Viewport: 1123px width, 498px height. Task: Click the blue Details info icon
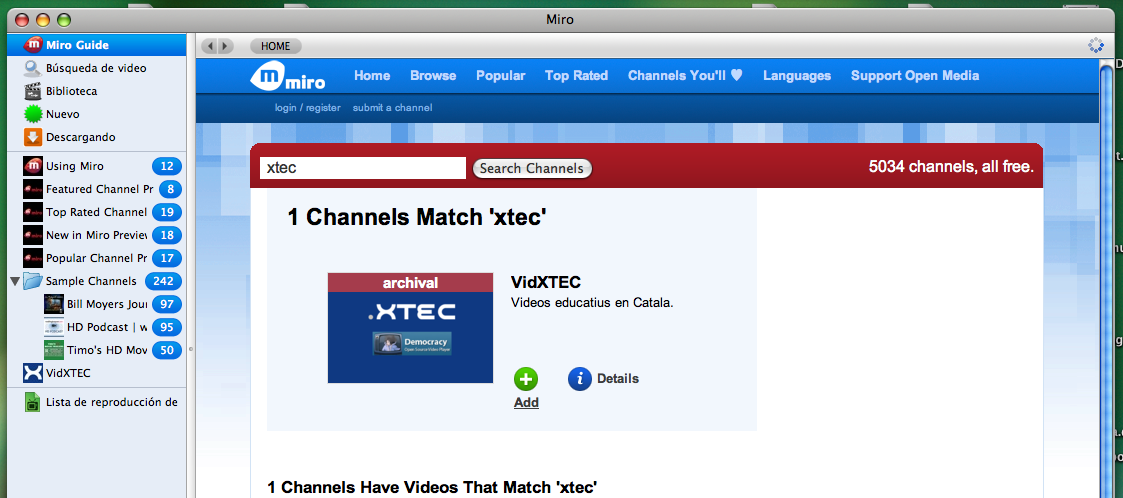579,378
